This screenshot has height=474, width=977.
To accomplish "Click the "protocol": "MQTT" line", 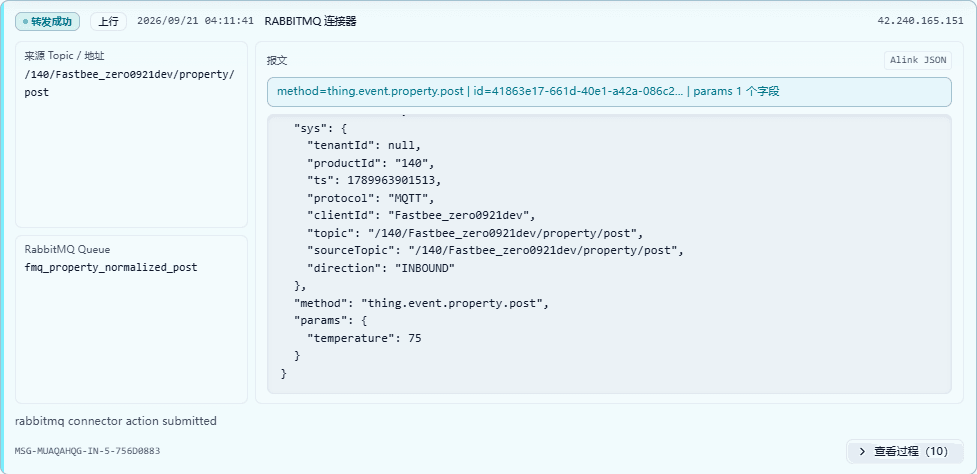I will point(370,198).
